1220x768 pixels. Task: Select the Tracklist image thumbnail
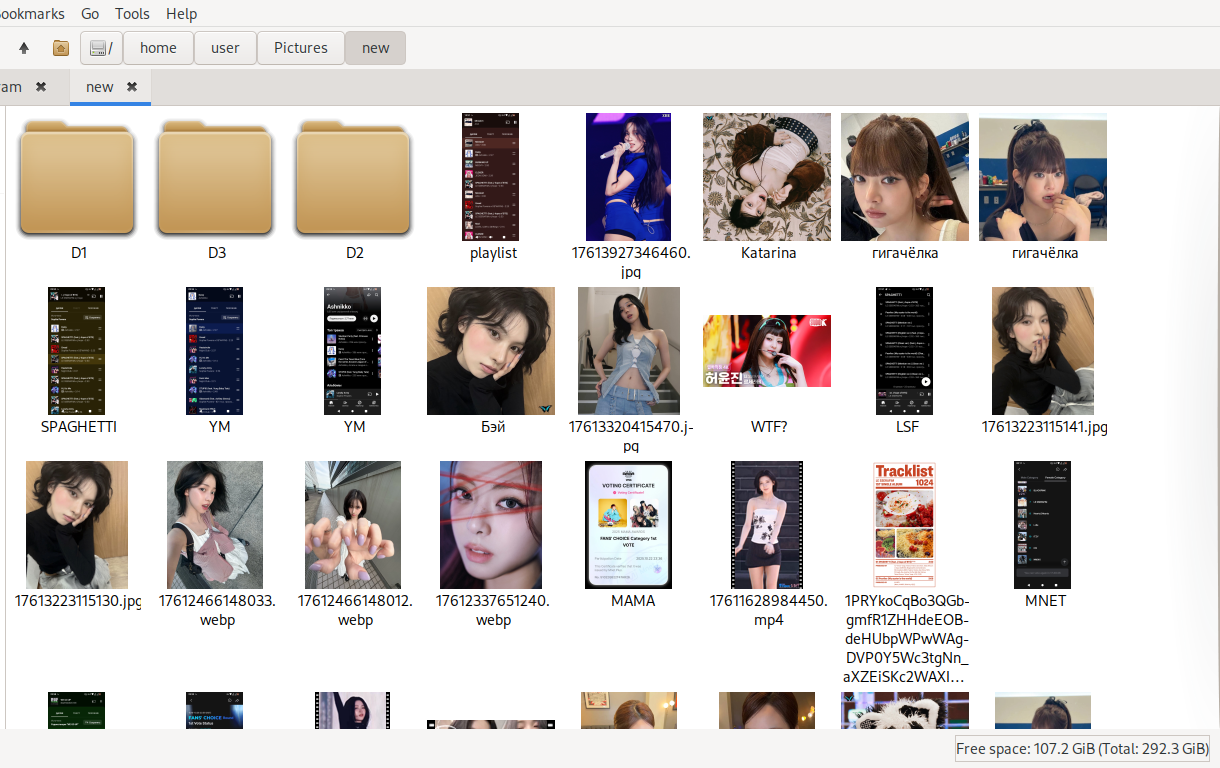(904, 525)
